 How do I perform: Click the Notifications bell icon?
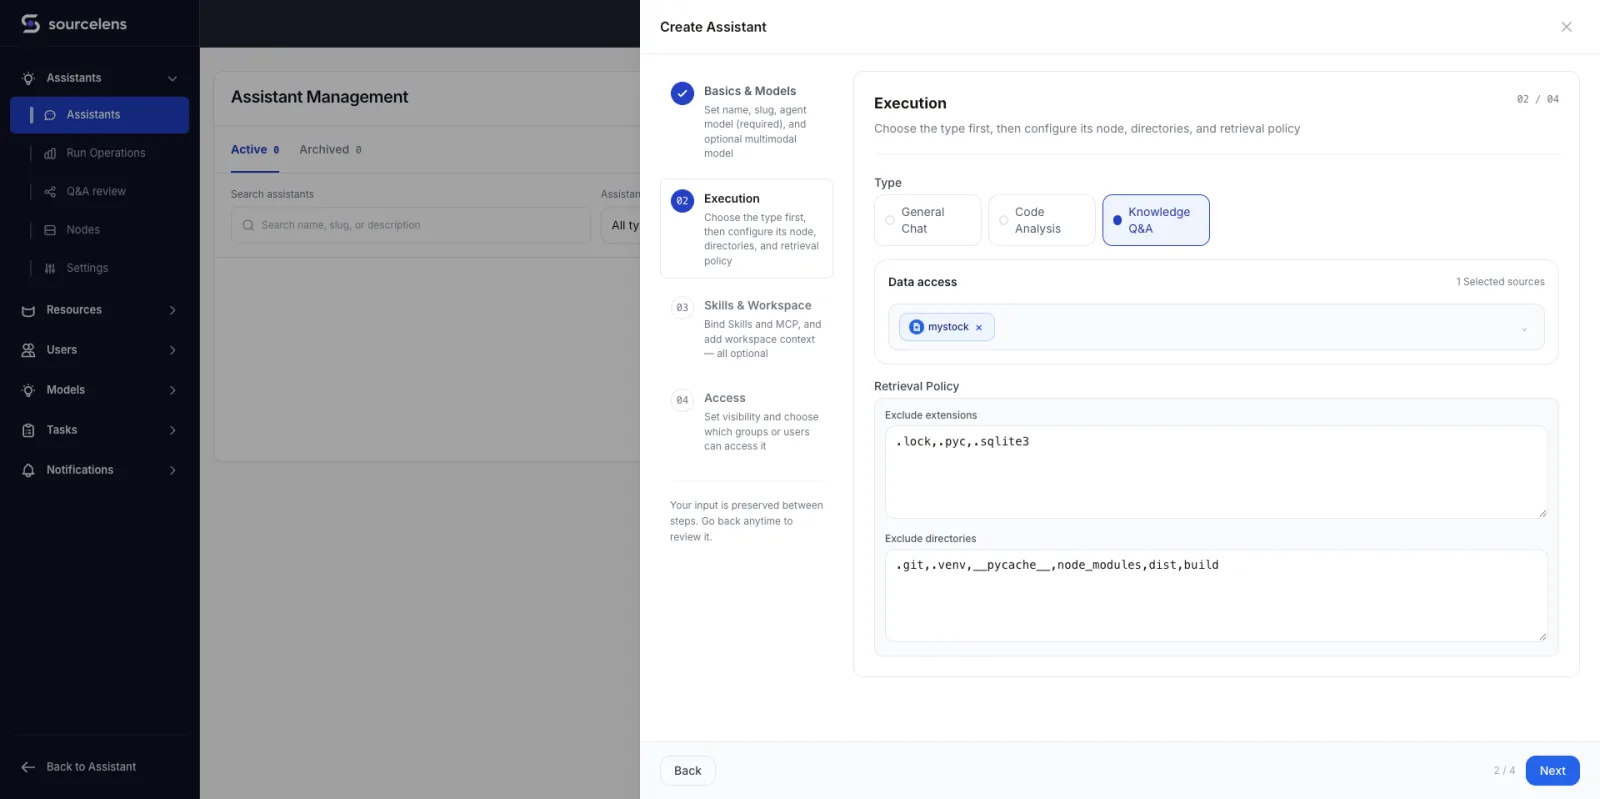tap(28, 470)
